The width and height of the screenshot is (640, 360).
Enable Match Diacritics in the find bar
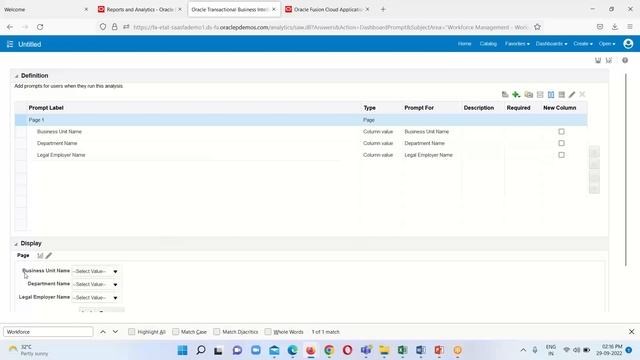(x=217, y=332)
